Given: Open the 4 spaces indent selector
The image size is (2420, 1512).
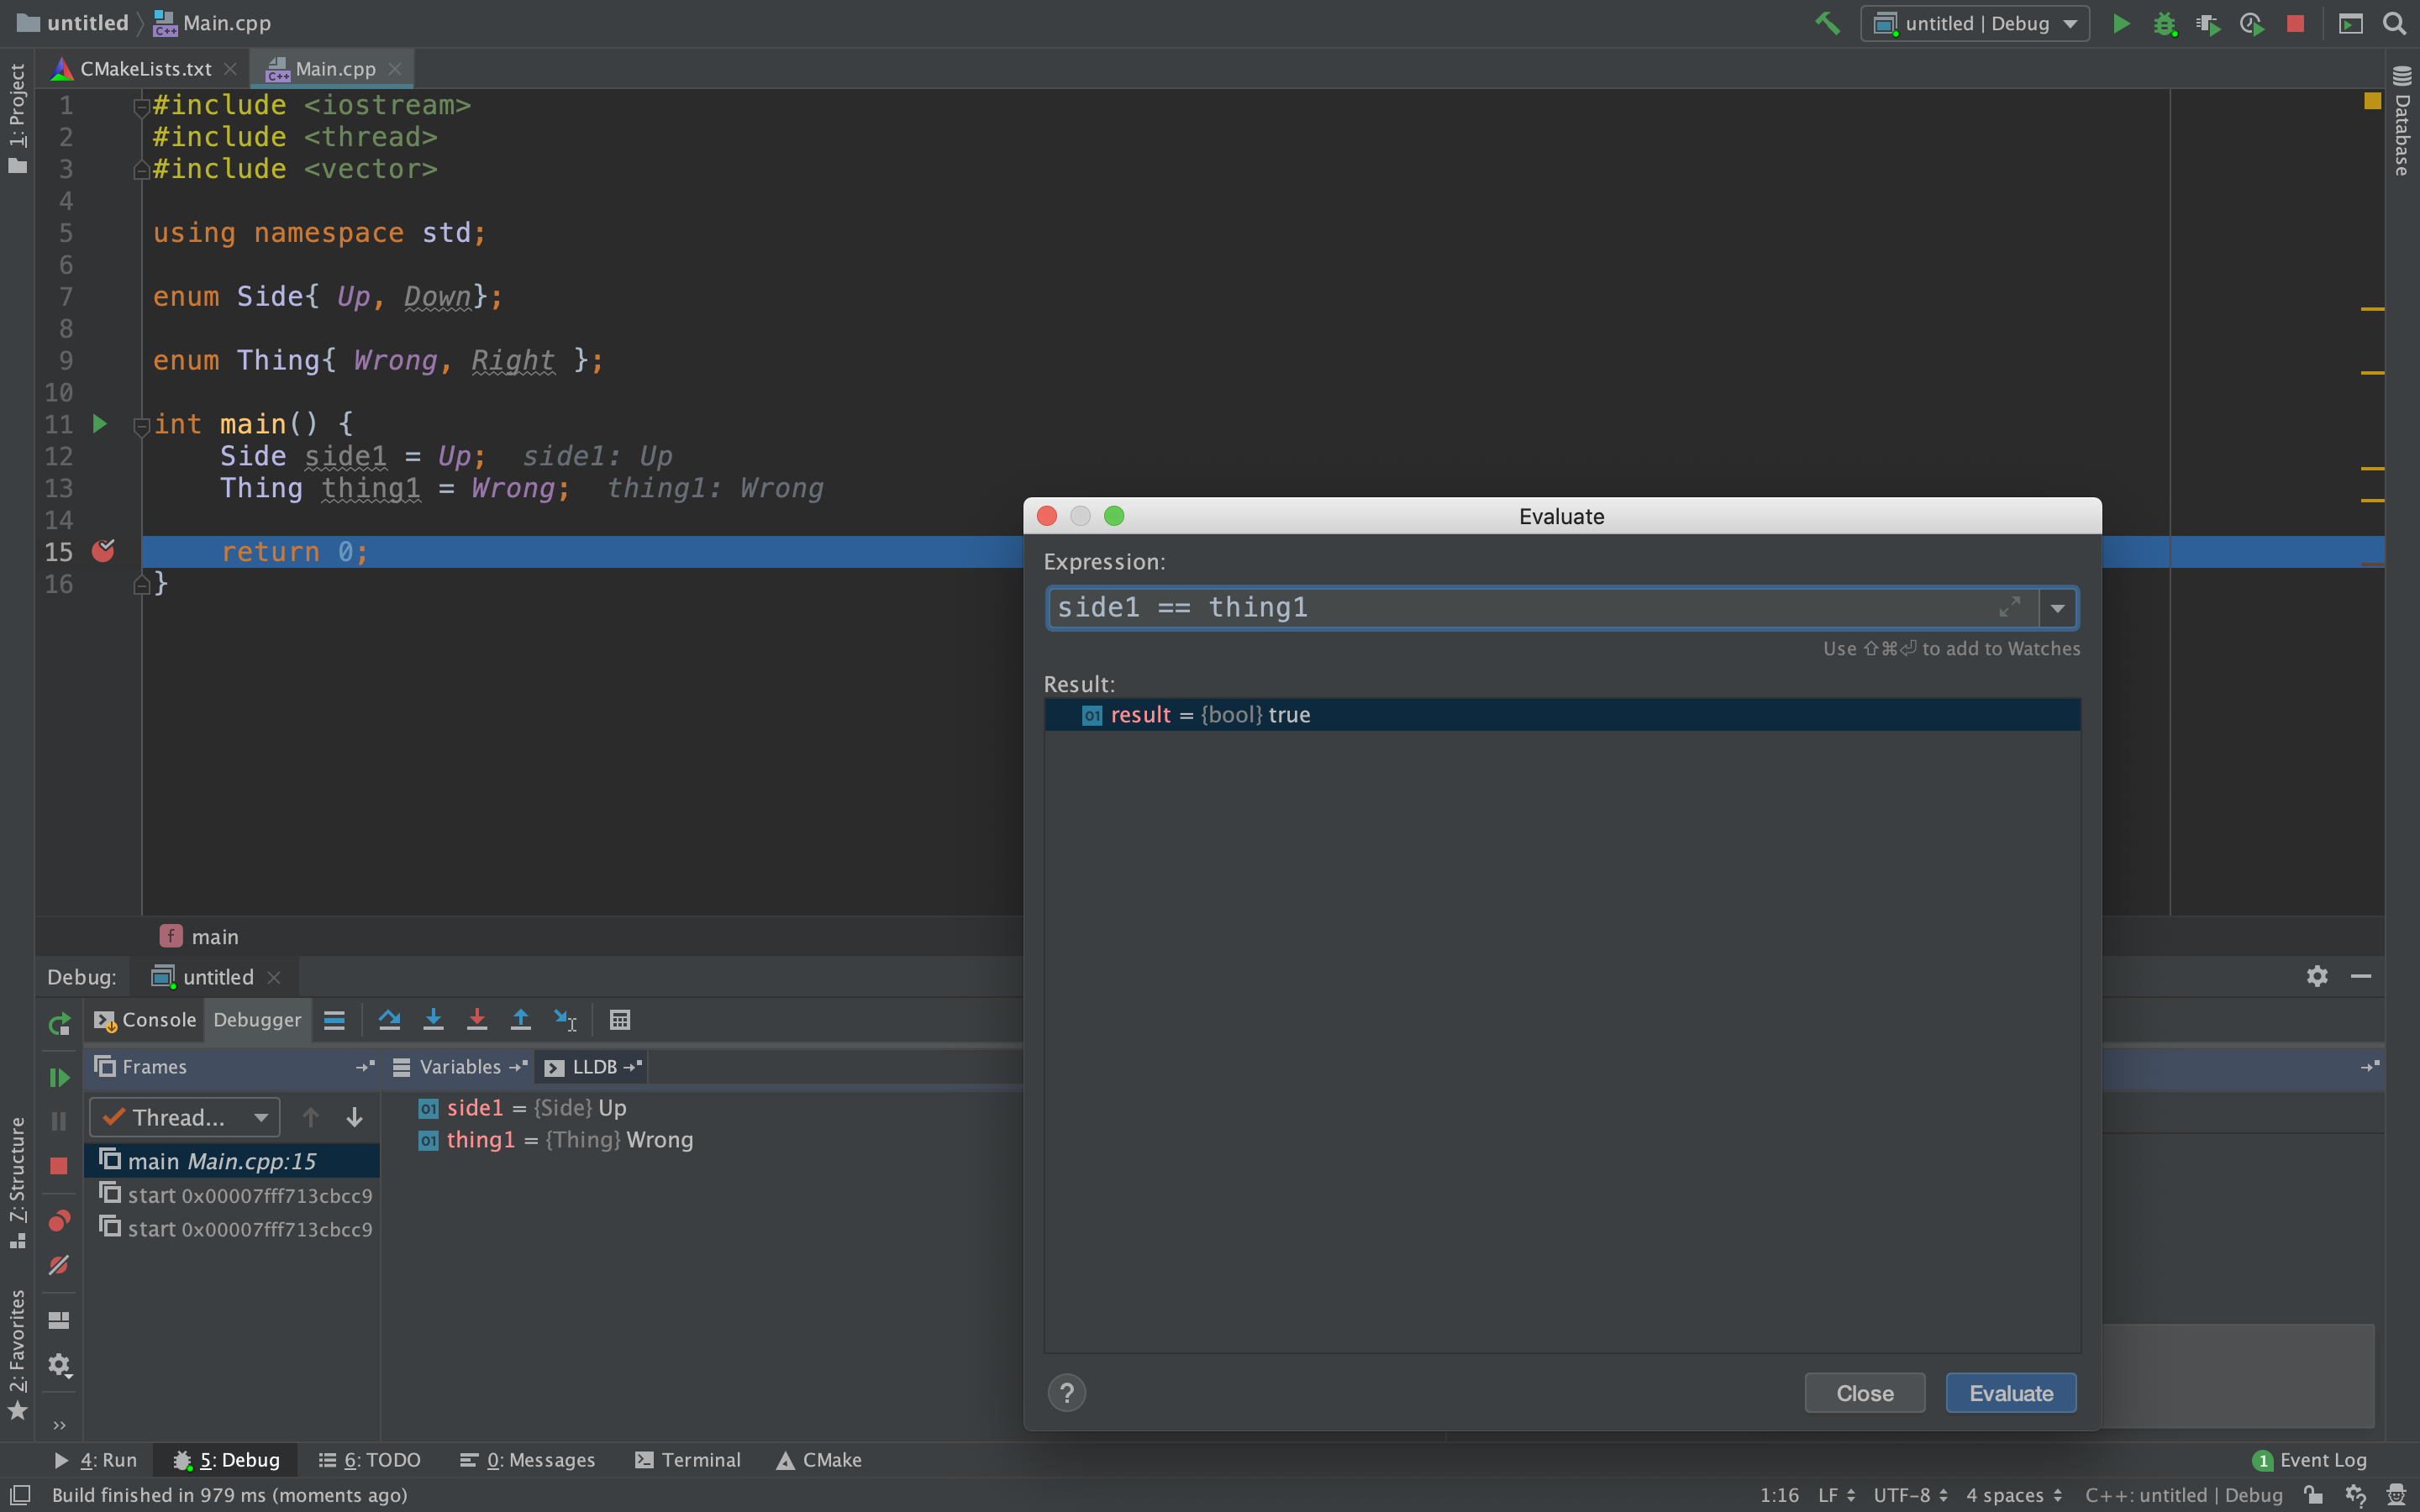Looking at the screenshot, I should click(x=2013, y=1494).
